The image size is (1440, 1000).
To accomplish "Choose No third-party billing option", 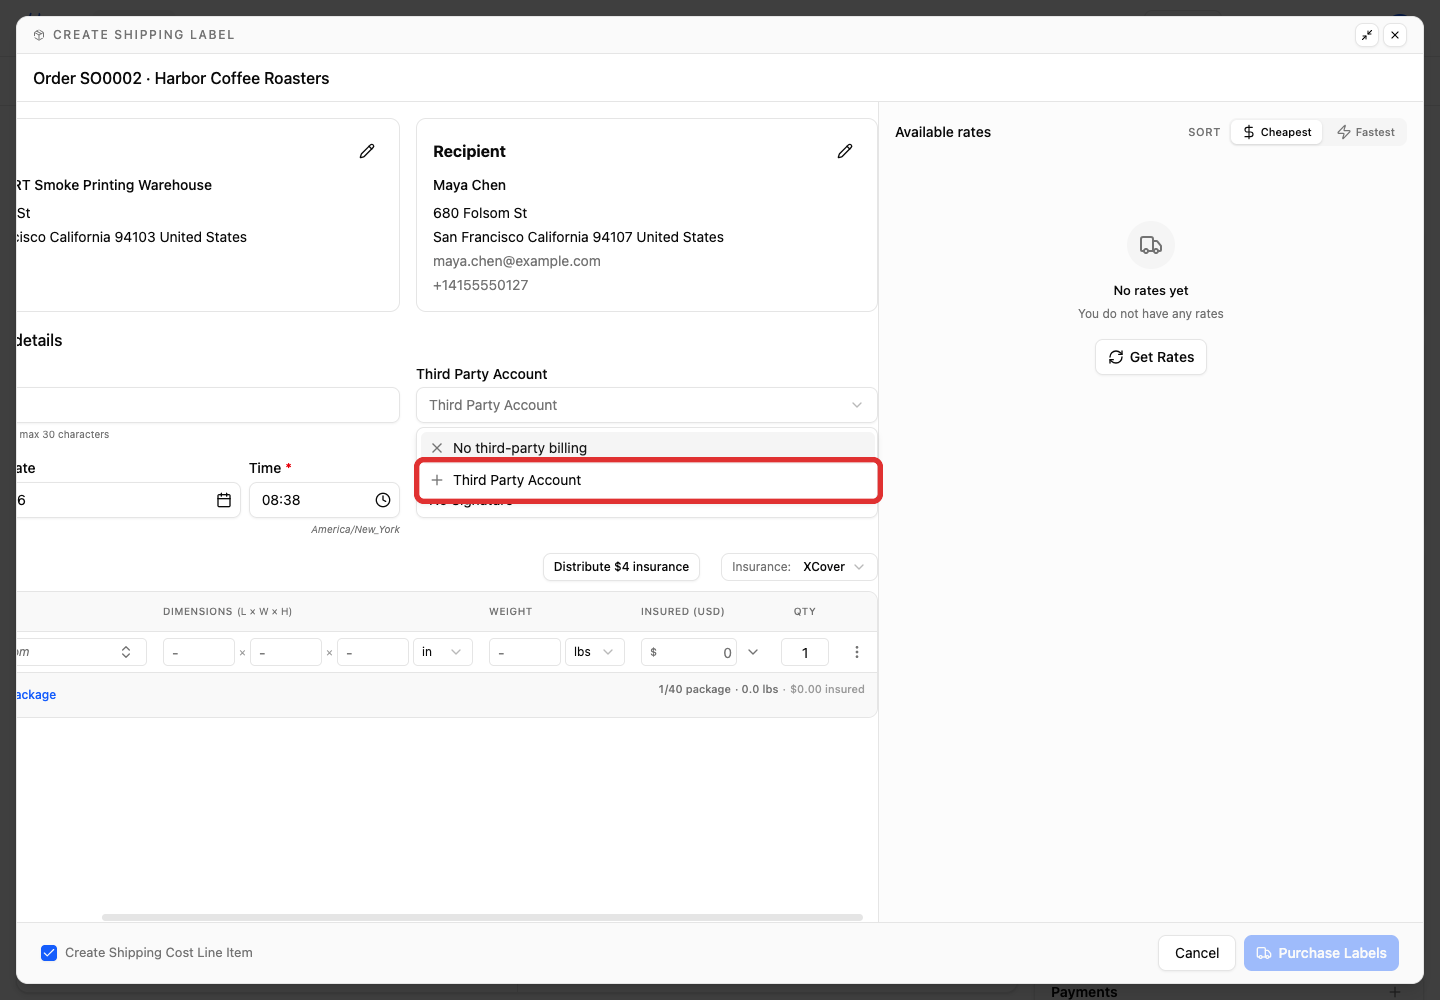I will 646,448.
